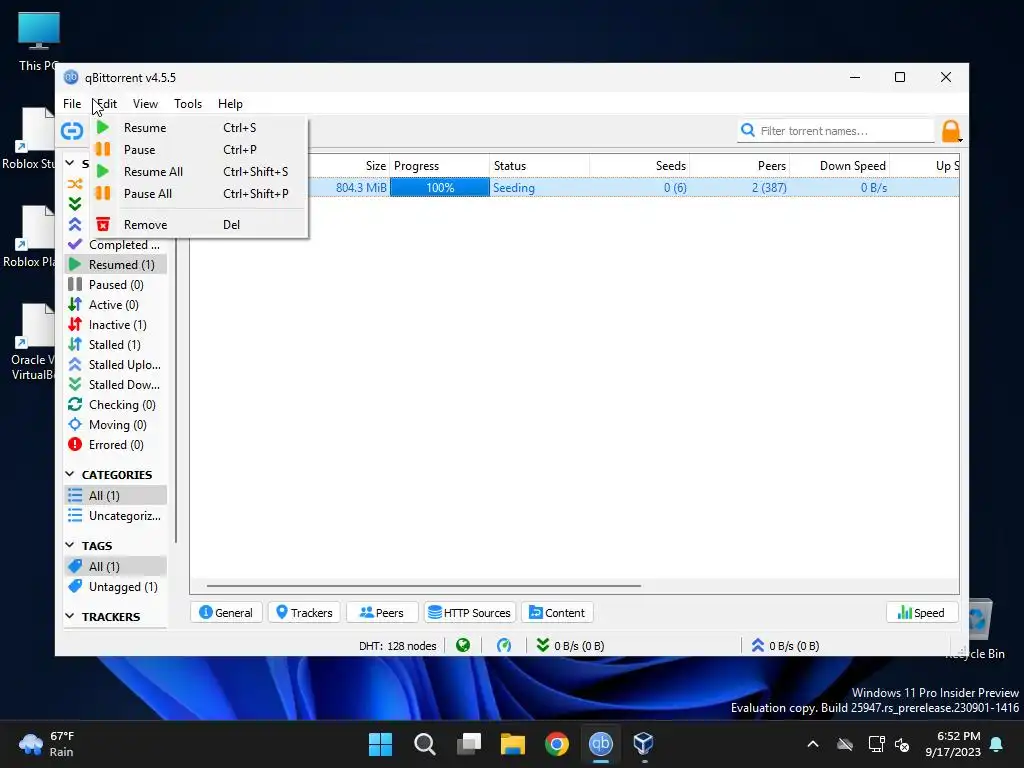Click the DHT: 128 nodes status text
This screenshot has width=1024, height=768.
tap(397, 646)
